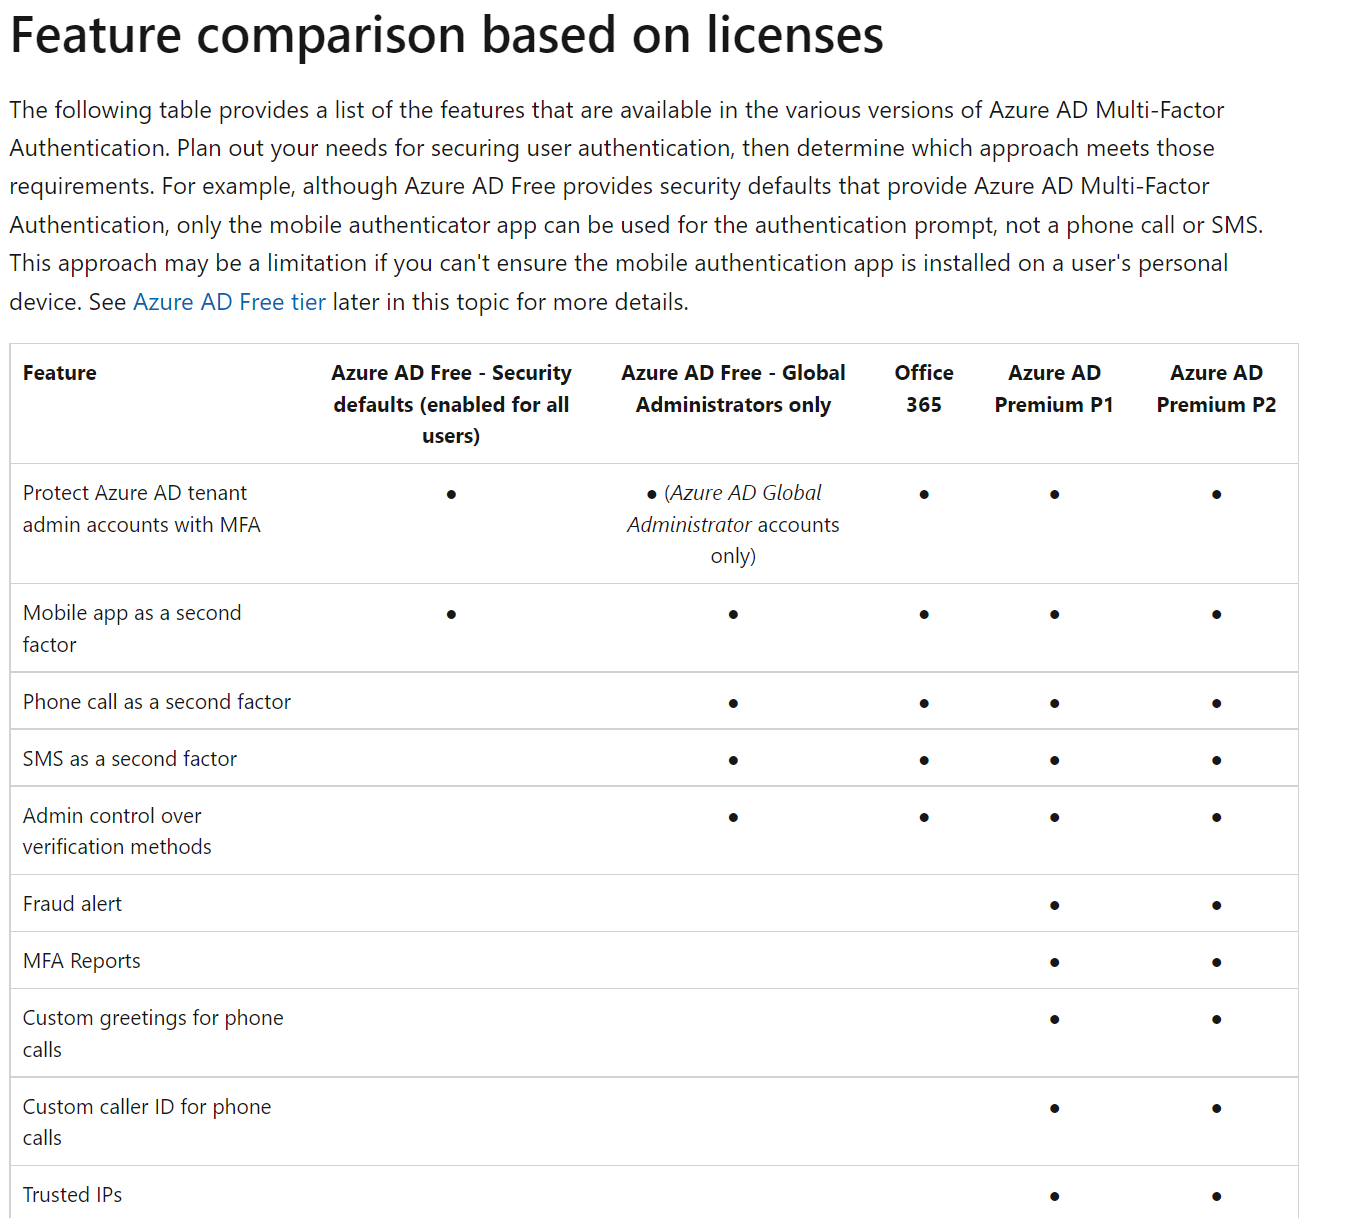Click 'Mobile app as a second factor' row label
Viewport: 1347px width, 1218px height.
coord(132,629)
